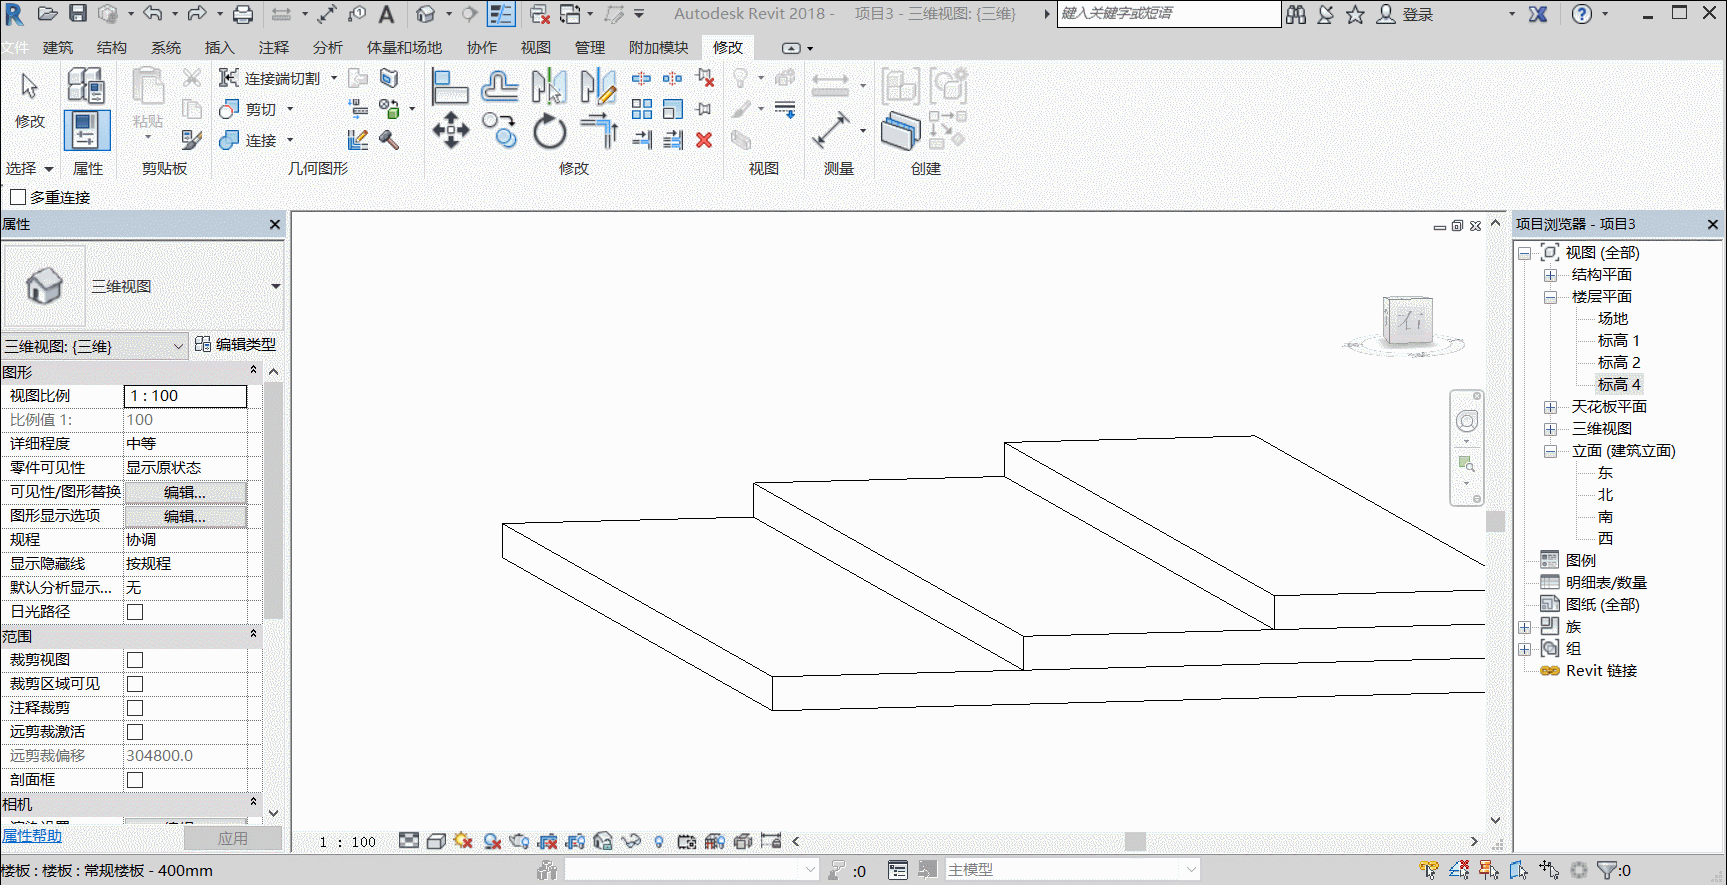Click the Print icon in quick access toolbar

(242, 14)
